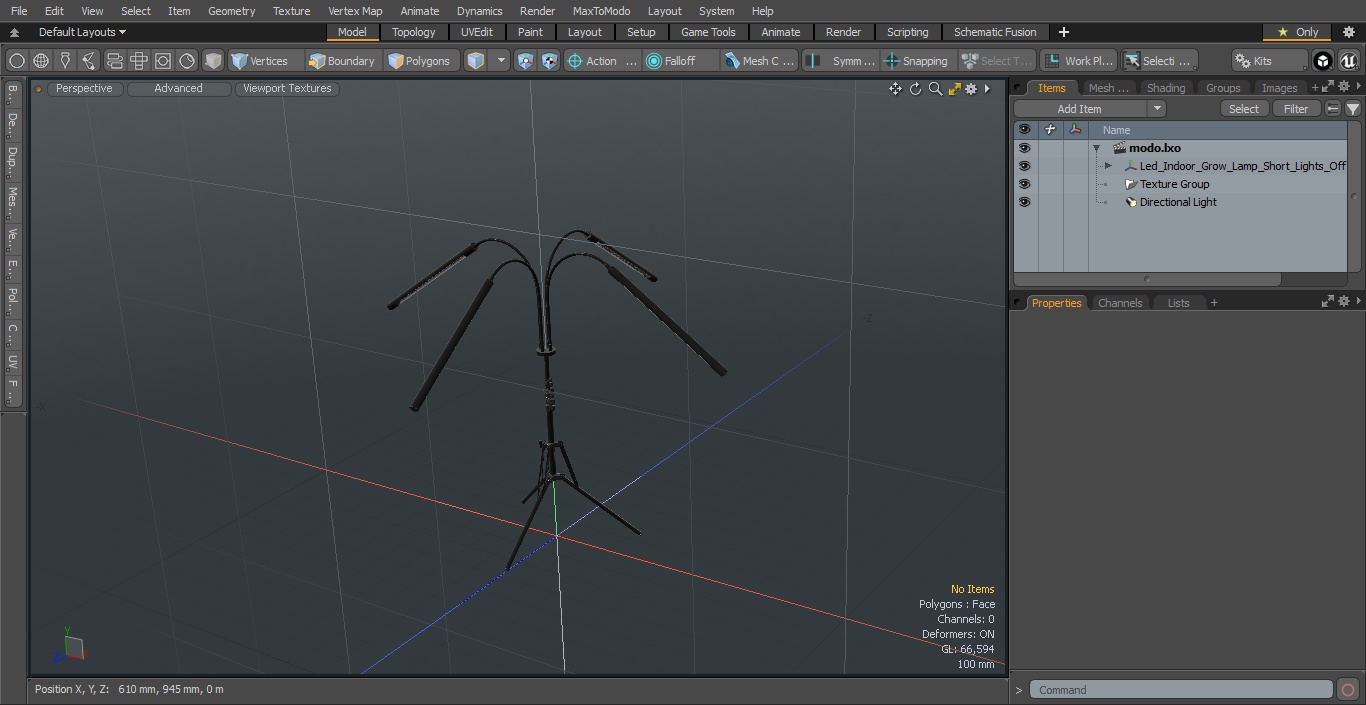Click the capsule loop tool icon

pos(114,61)
